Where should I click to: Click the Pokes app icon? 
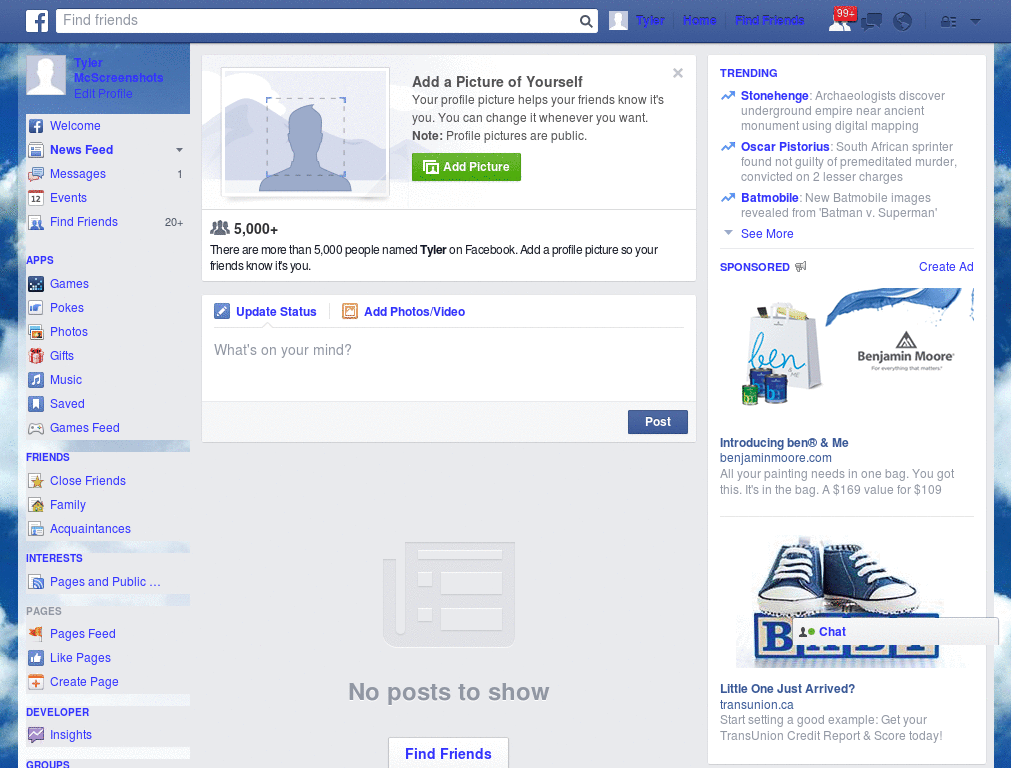36,308
